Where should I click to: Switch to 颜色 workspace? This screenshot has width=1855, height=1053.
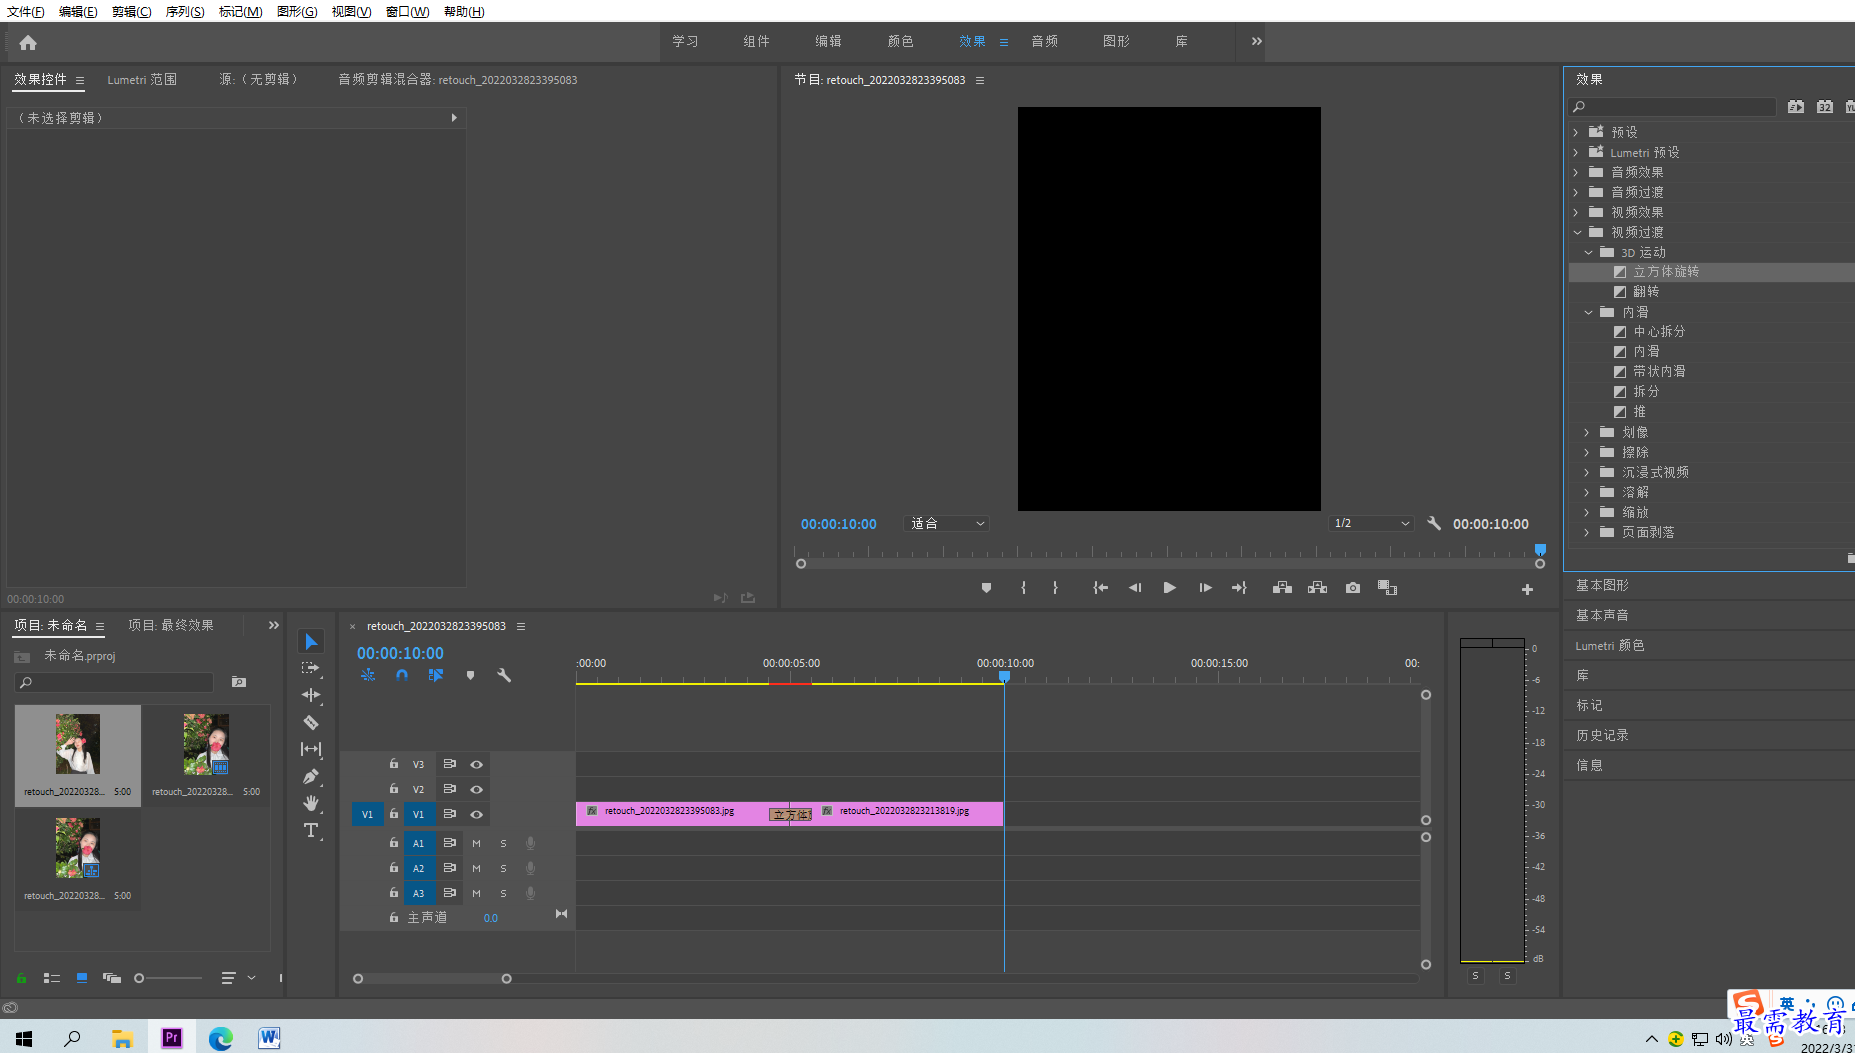[x=900, y=41]
